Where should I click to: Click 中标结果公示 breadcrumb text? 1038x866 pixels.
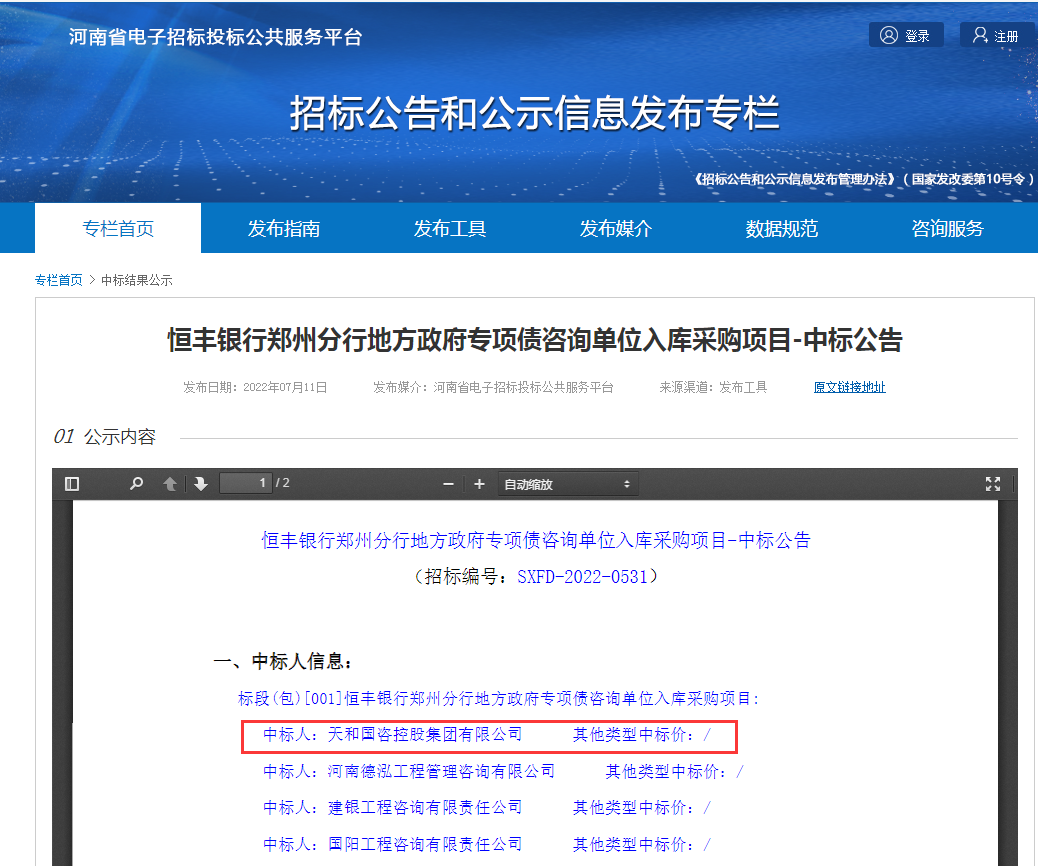pos(136,280)
